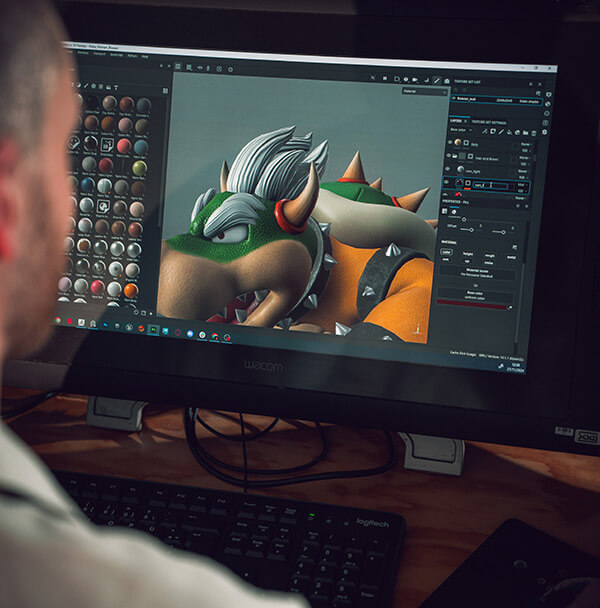Click the first square viewport mode icon

pyautogui.click(x=178, y=67)
